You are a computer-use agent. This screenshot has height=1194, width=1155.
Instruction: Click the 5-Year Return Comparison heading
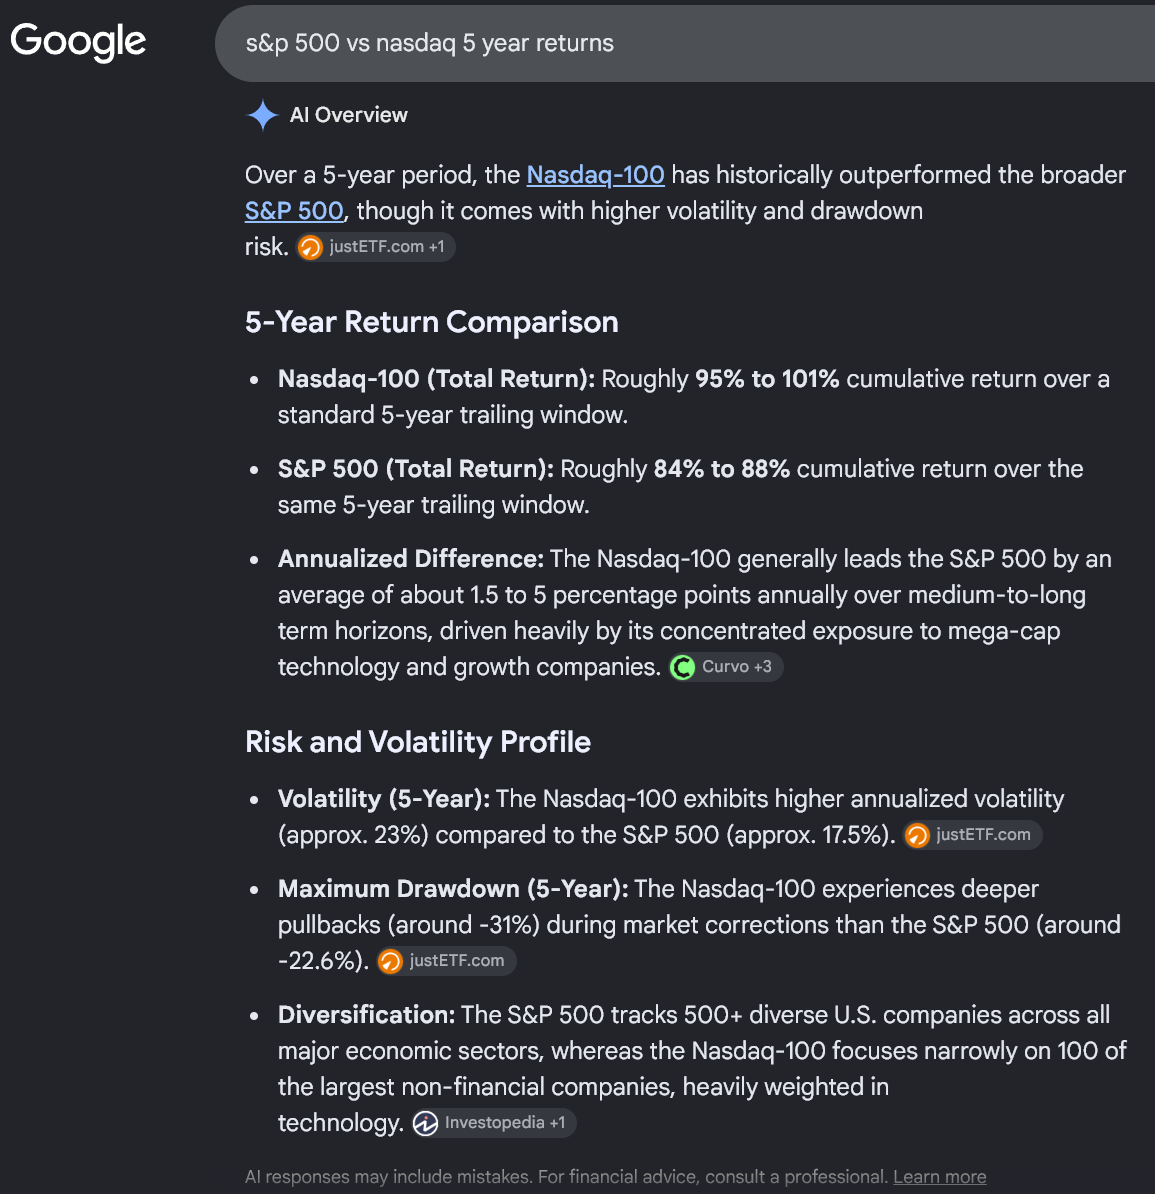(x=432, y=322)
